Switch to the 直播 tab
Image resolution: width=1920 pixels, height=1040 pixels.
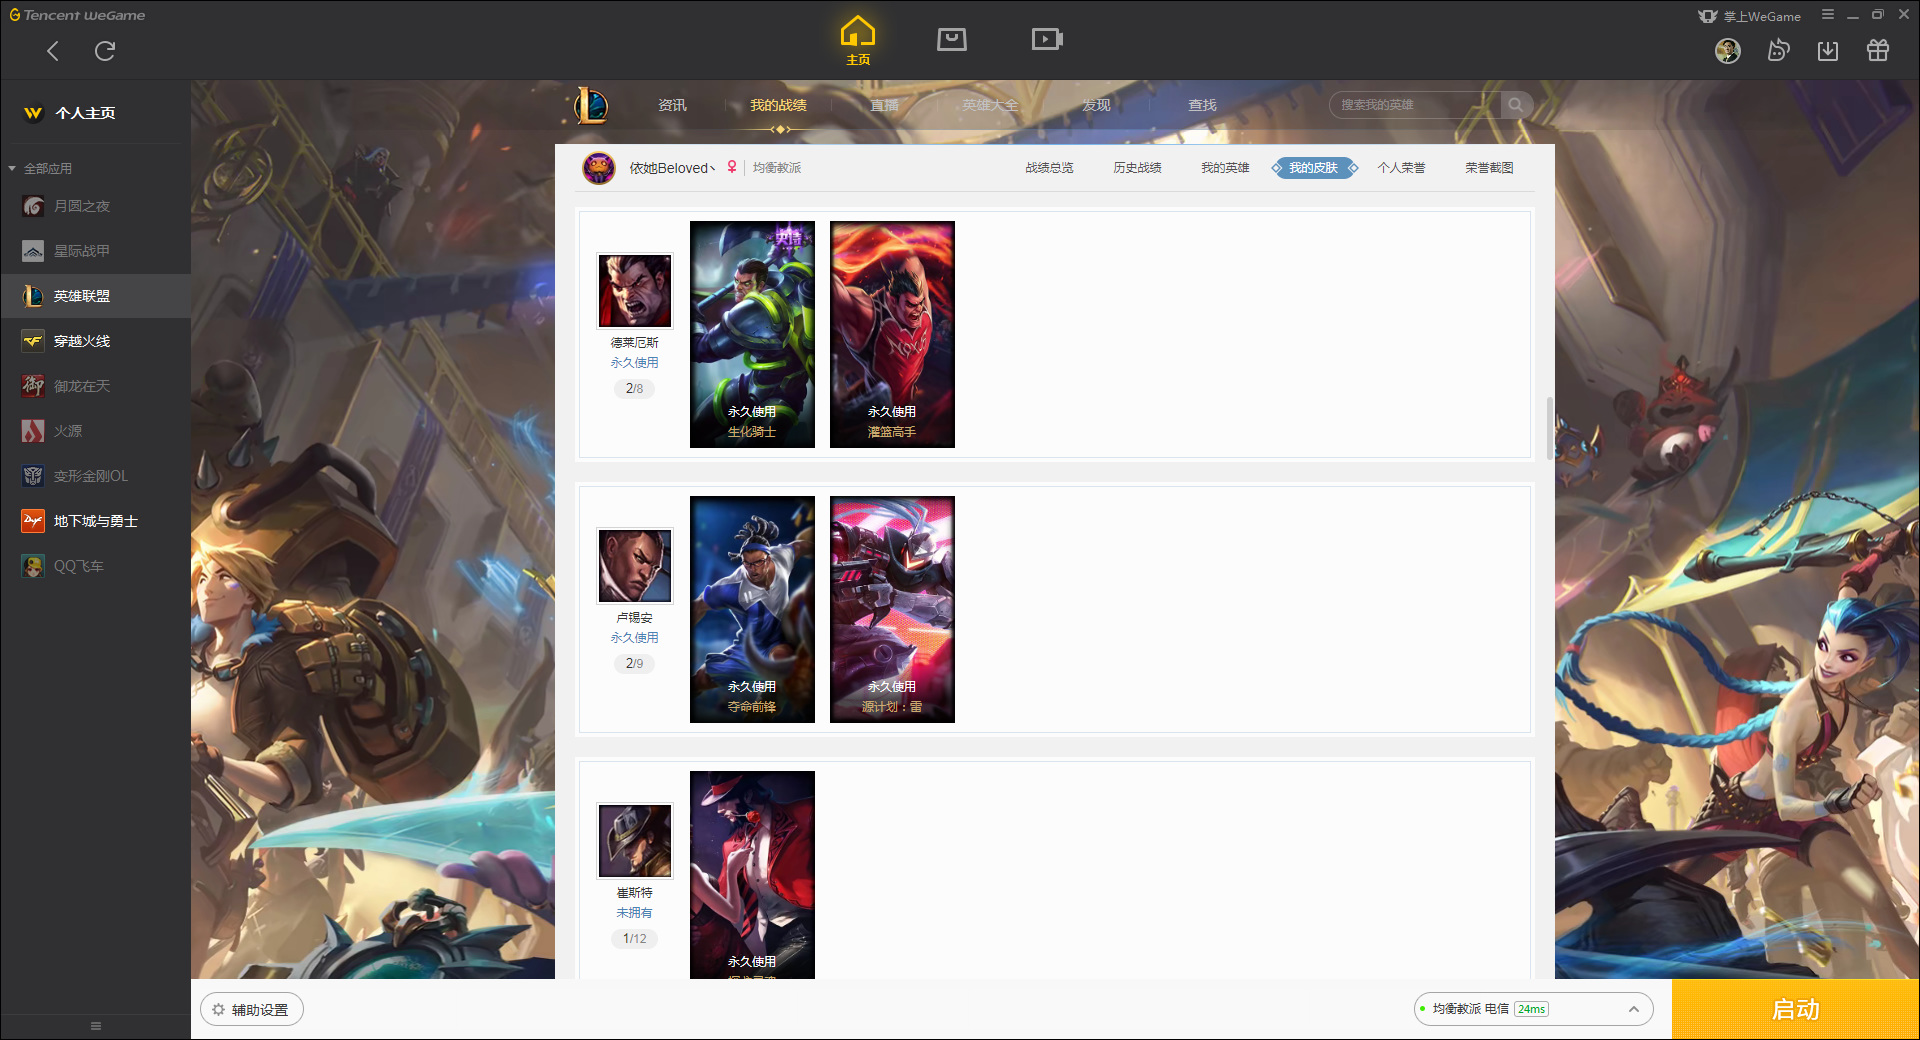[884, 105]
